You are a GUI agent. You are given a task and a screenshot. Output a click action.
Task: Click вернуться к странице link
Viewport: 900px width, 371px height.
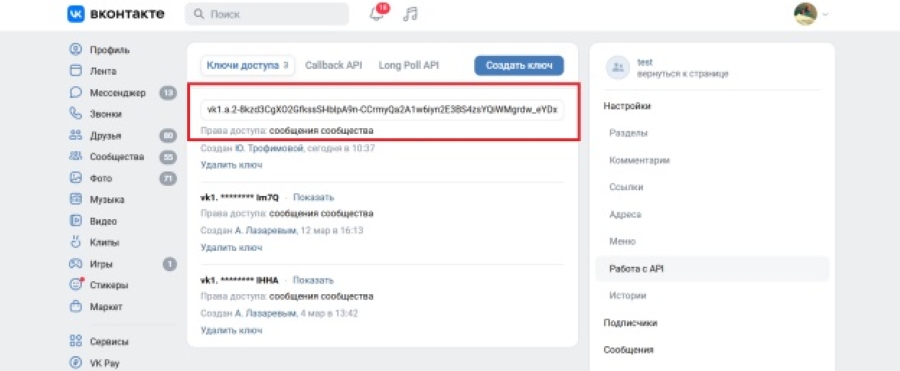682,74
